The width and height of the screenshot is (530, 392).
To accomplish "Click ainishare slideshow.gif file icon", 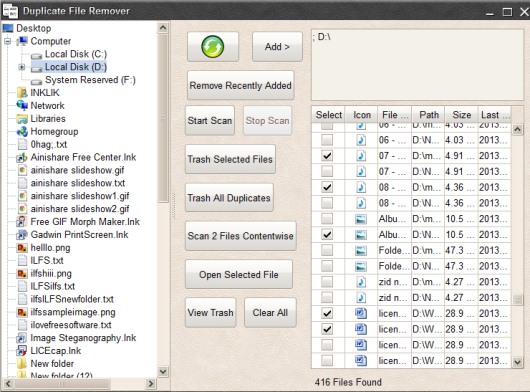I will pyautogui.click(x=22, y=170).
